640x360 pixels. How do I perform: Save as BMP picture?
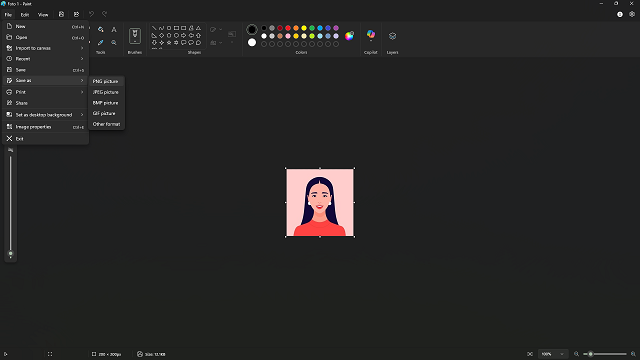coord(107,103)
